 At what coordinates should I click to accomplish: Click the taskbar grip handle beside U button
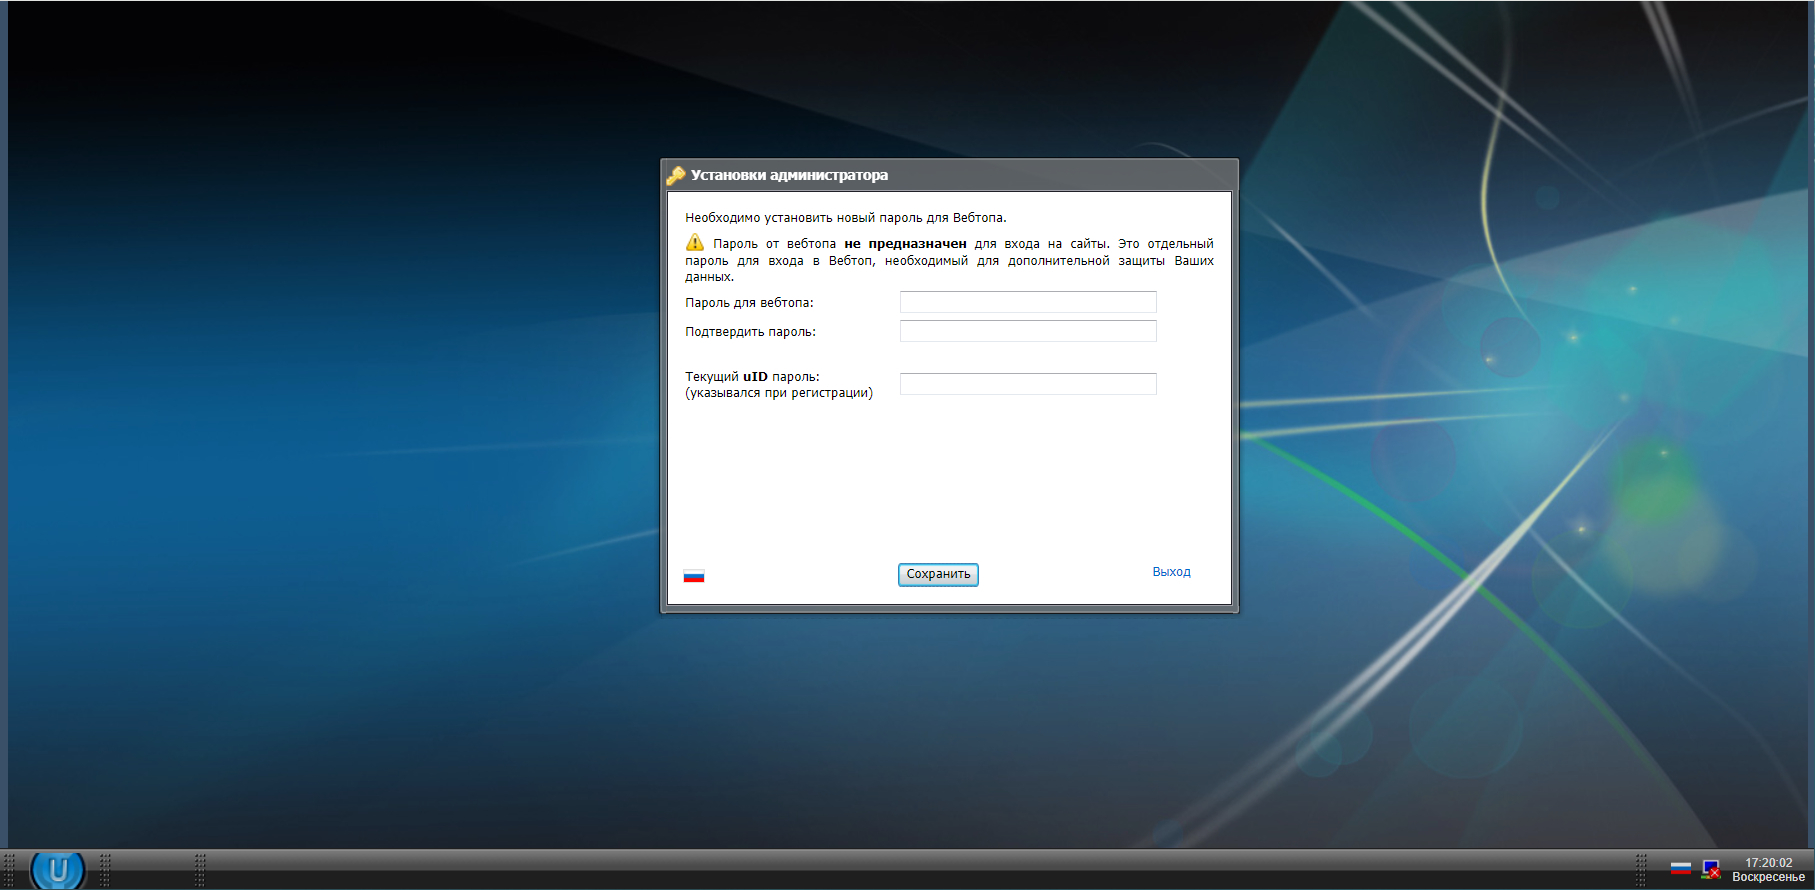(x=105, y=870)
